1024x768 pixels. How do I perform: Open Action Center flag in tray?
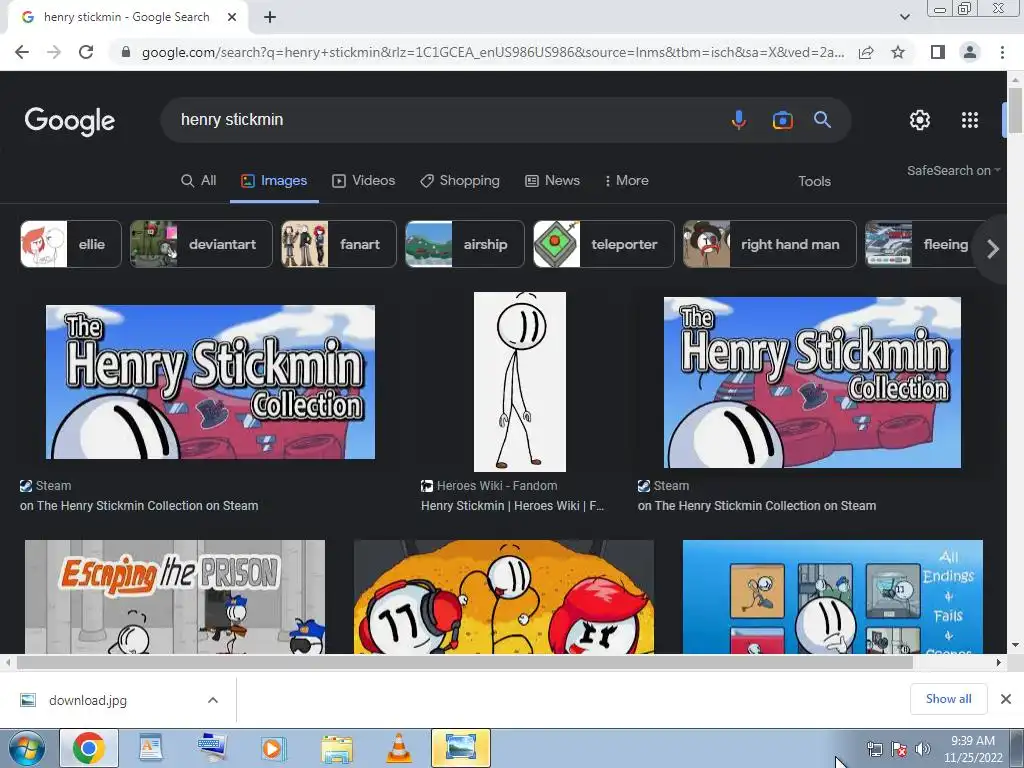click(x=899, y=749)
